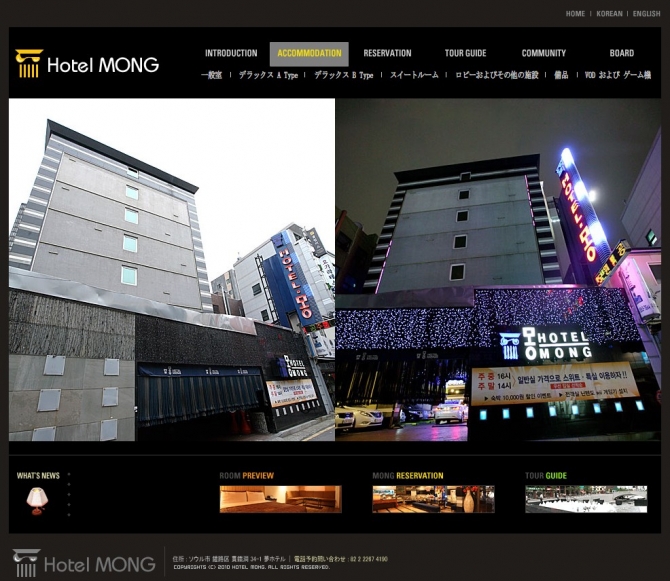
Task: Open the INTRODUCTION menu
Action: pyautogui.click(x=231, y=53)
